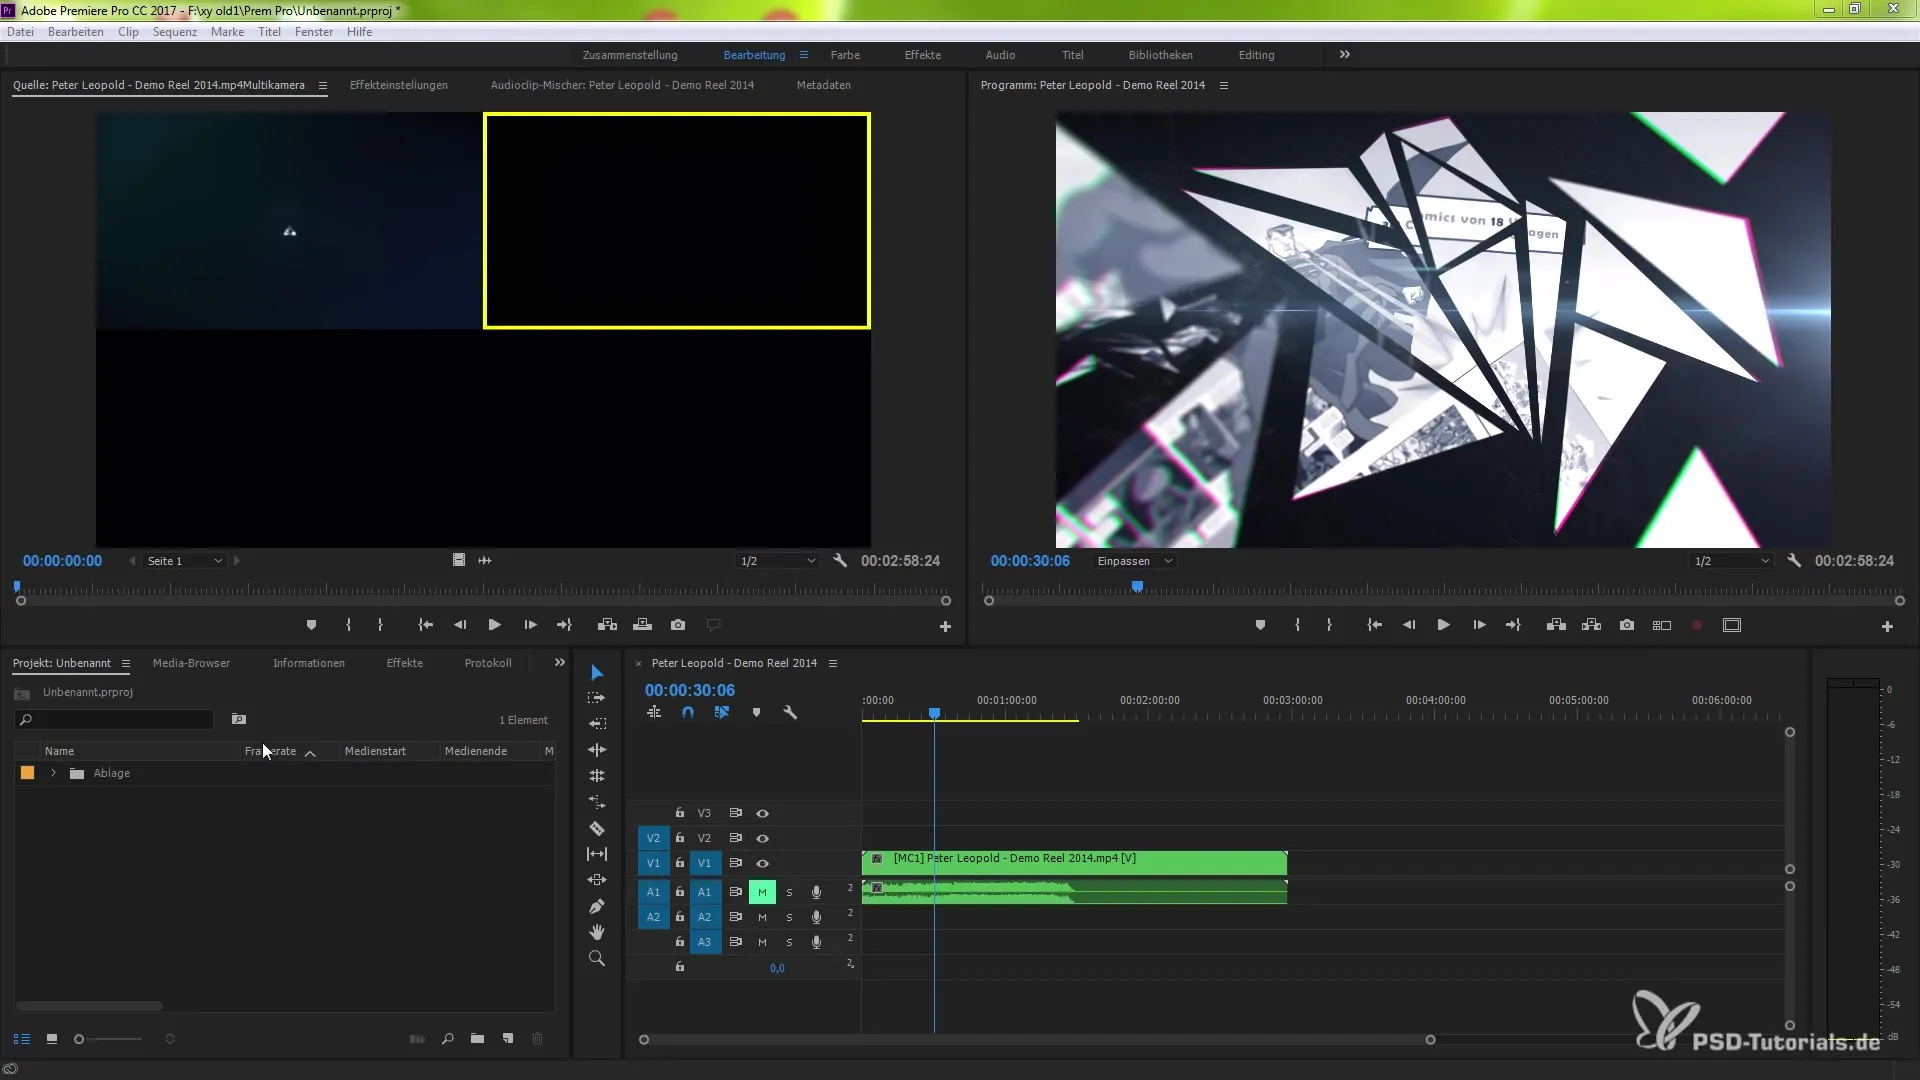The height and width of the screenshot is (1080, 1920).
Task: Click Program monitor playhead marker
Action: 1137,587
